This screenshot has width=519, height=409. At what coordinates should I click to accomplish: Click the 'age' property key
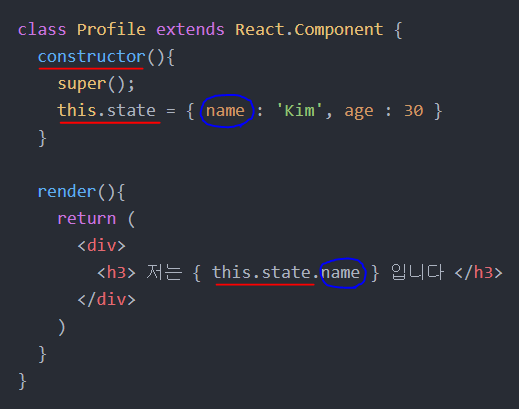point(359,111)
